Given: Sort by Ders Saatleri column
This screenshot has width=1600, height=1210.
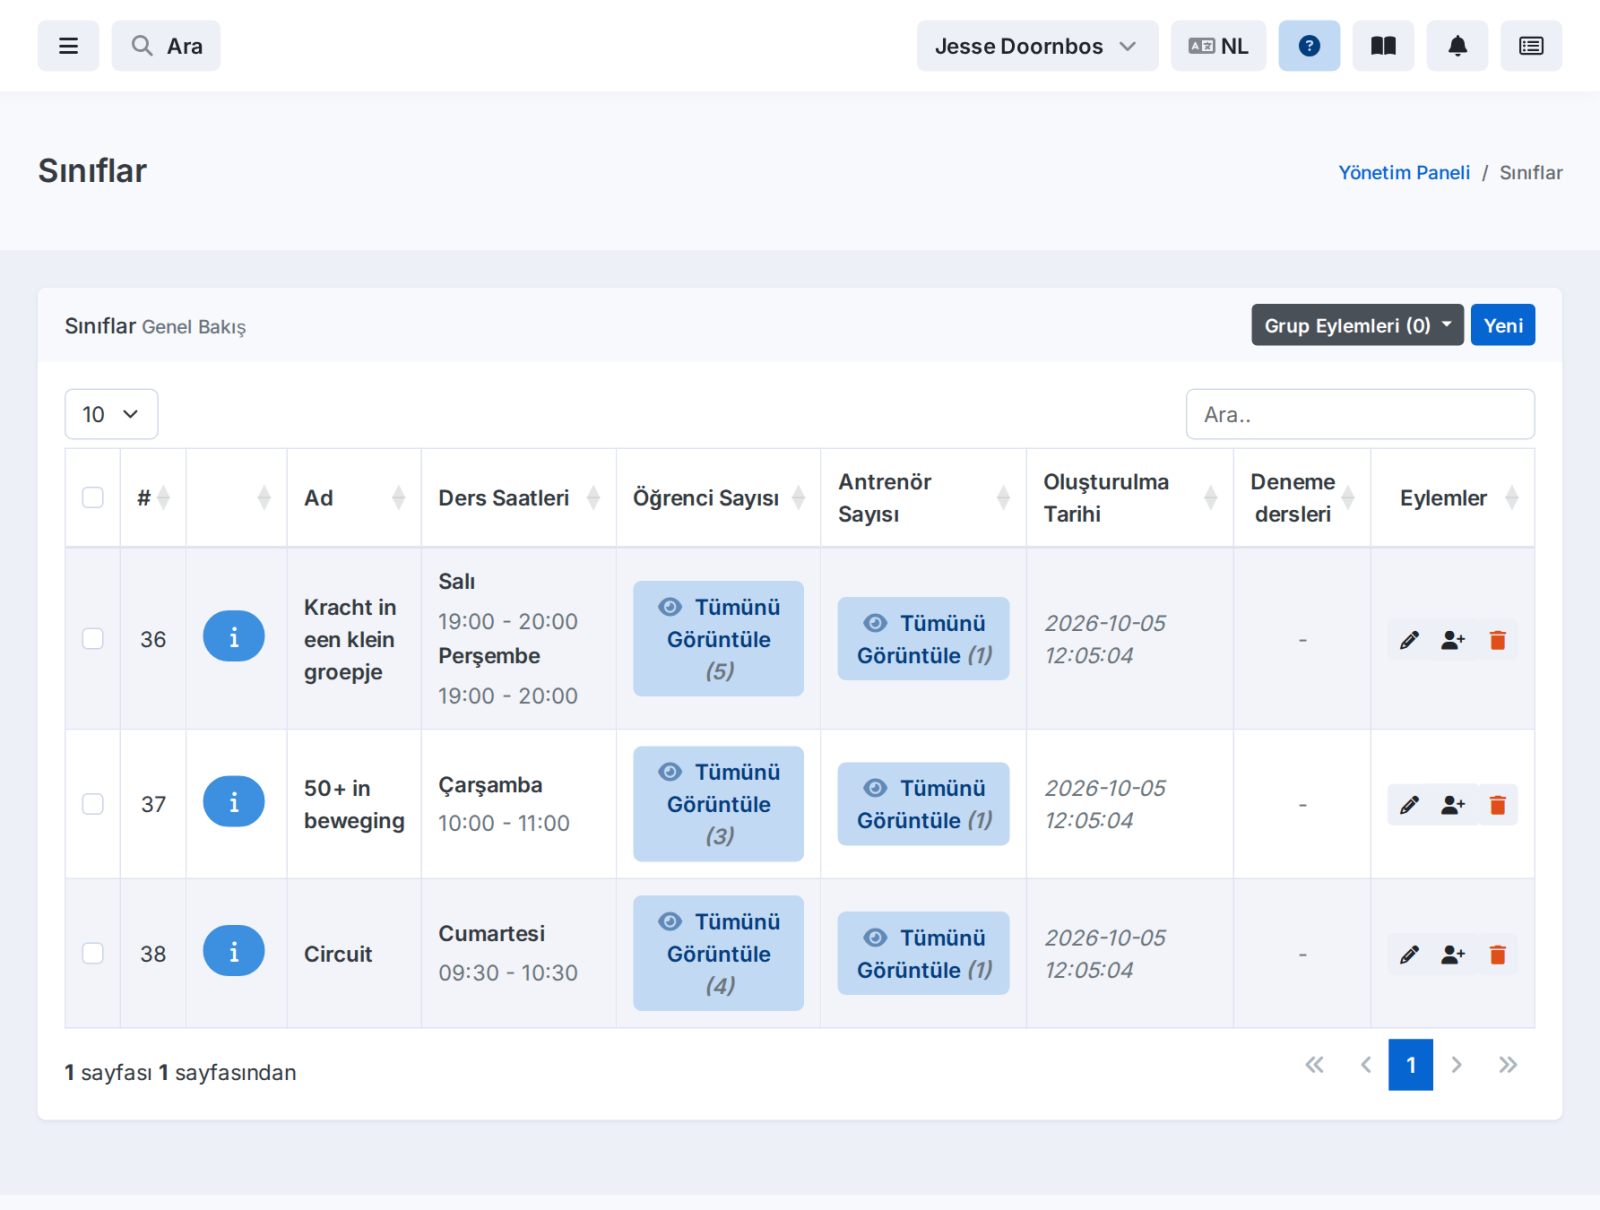Looking at the screenshot, I should 518,498.
